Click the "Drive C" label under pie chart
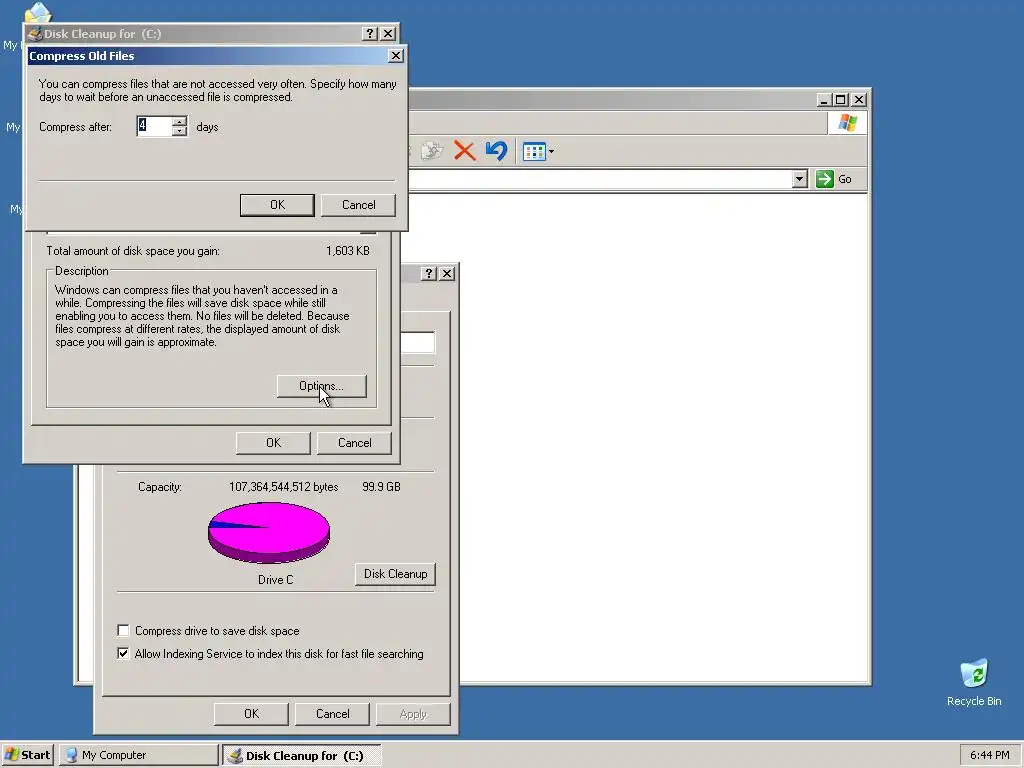Image resolution: width=1024 pixels, height=768 pixels. pos(276,579)
